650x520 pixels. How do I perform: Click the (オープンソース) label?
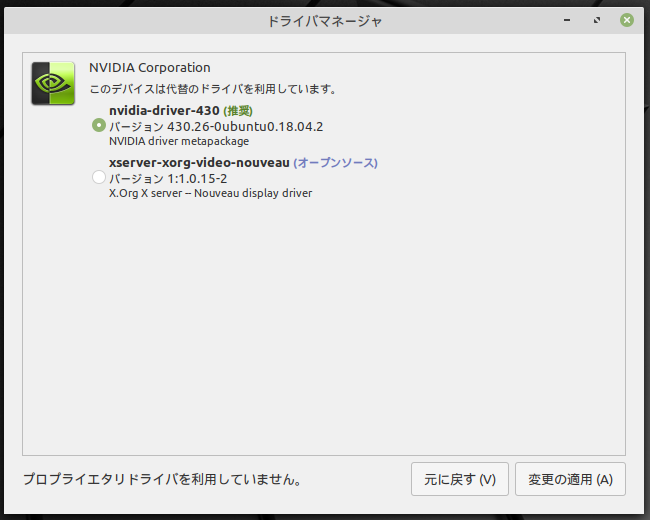335,163
